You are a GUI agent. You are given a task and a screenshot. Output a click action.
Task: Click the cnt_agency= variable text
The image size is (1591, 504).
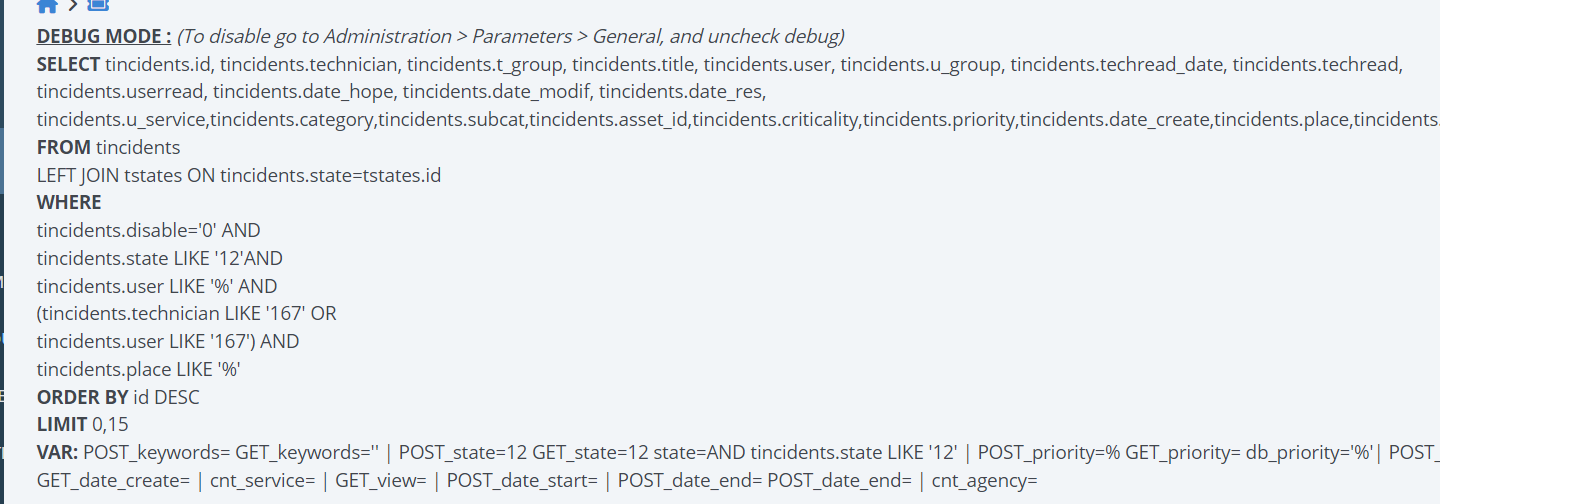click(985, 480)
